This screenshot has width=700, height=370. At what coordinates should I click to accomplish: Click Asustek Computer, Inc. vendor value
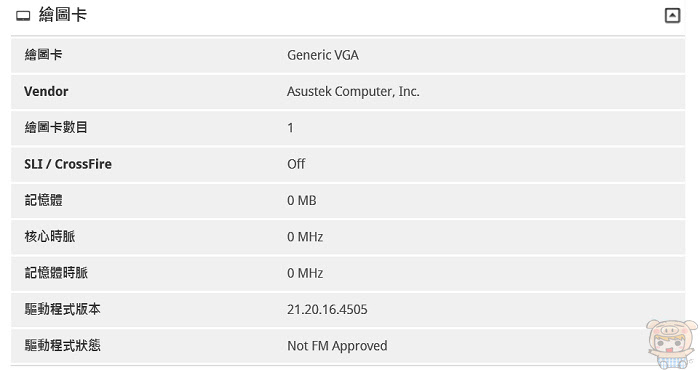click(353, 91)
